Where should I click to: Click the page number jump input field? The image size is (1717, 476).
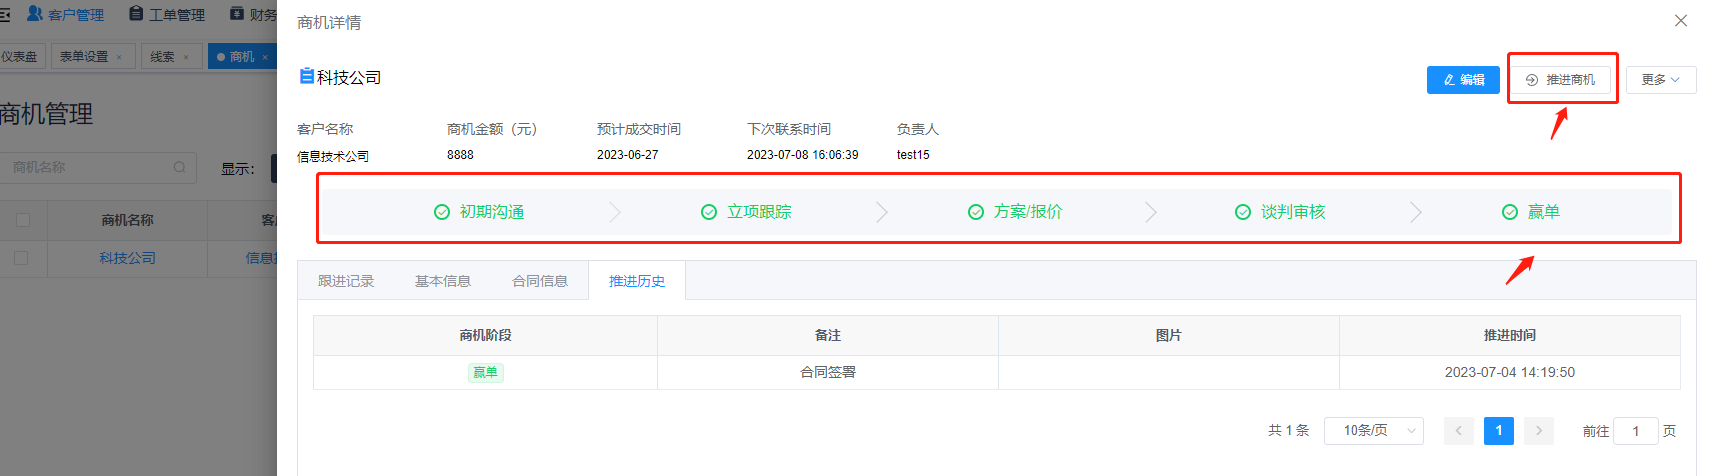(1635, 431)
